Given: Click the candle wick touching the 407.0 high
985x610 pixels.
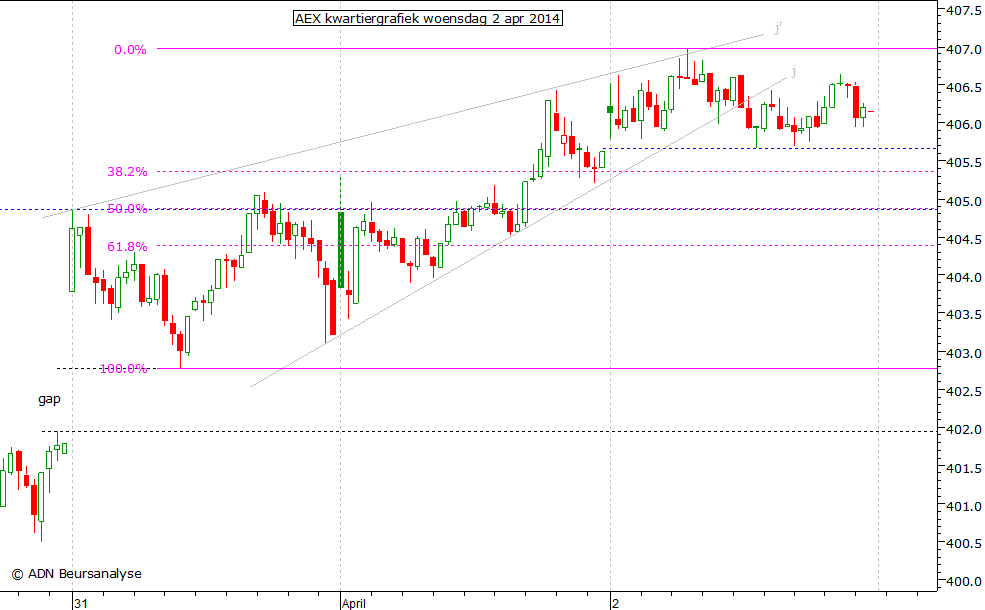Looking at the screenshot, I should pyautogui.click(x=687, y=63).
